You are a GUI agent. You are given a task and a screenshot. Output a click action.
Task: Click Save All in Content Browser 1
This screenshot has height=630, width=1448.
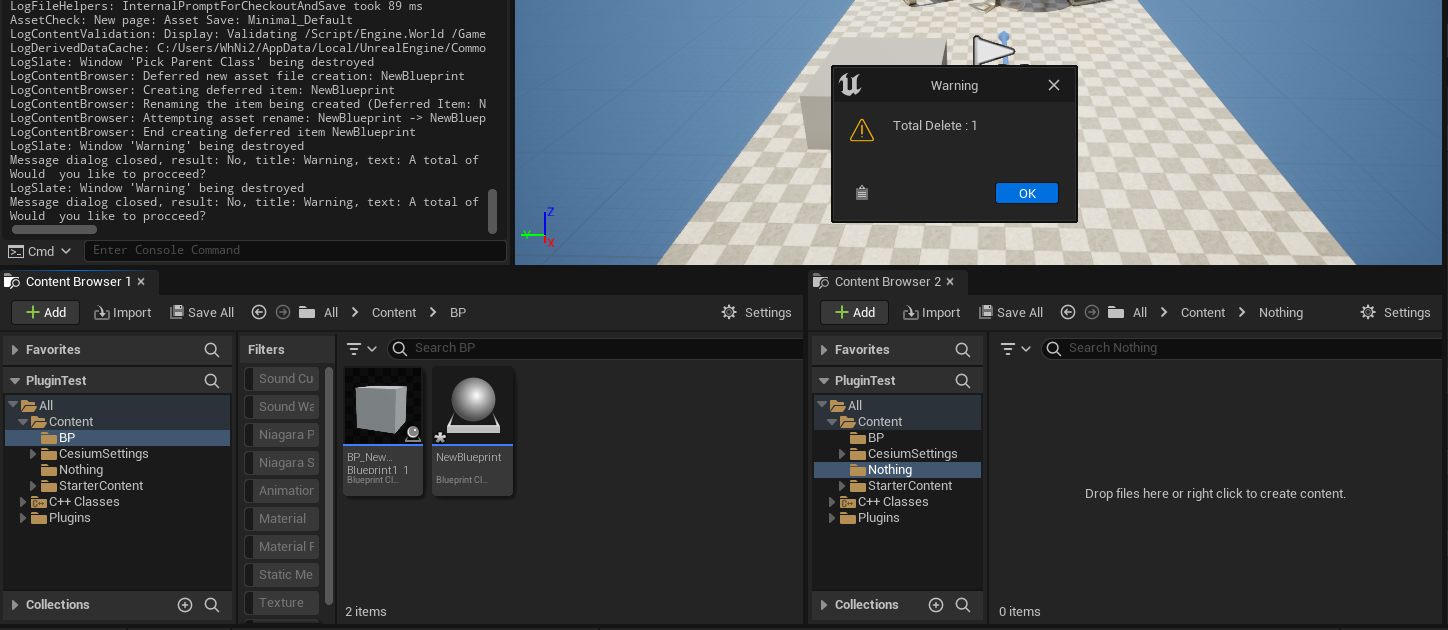coord(202,313)
